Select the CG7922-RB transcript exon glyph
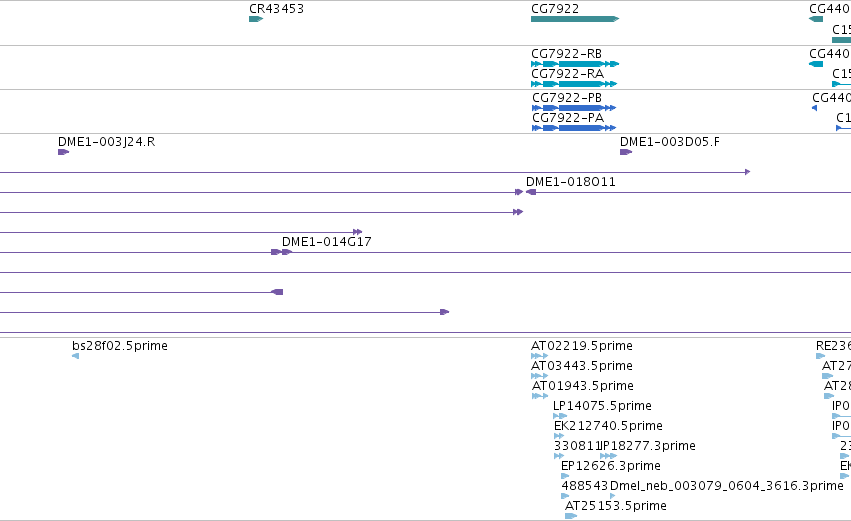 pyautogui.click(x=575, y=64)
